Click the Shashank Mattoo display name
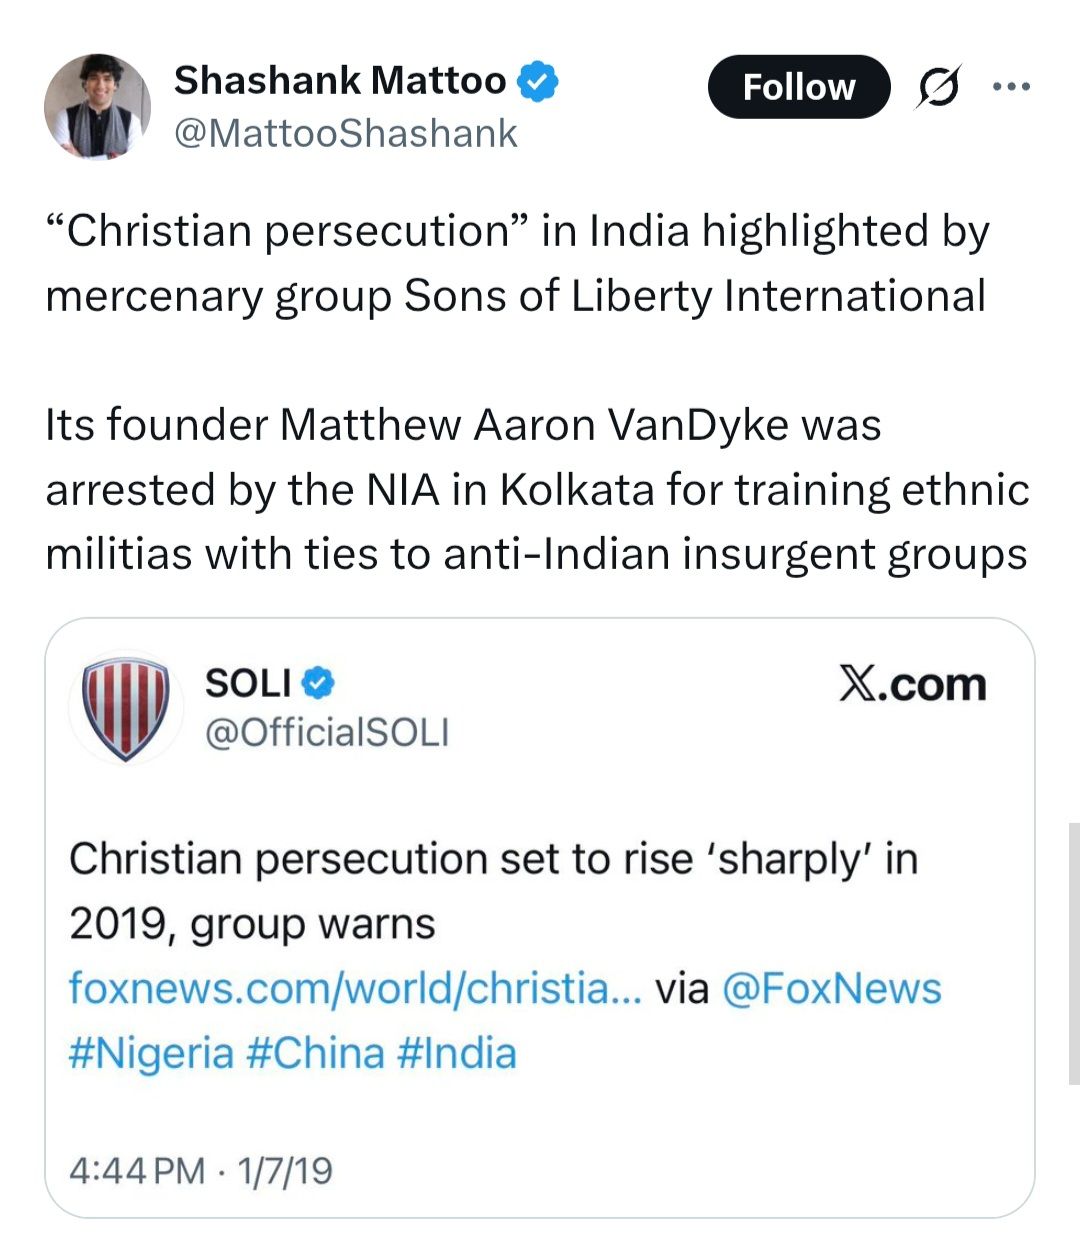 [x=340, y=81]
